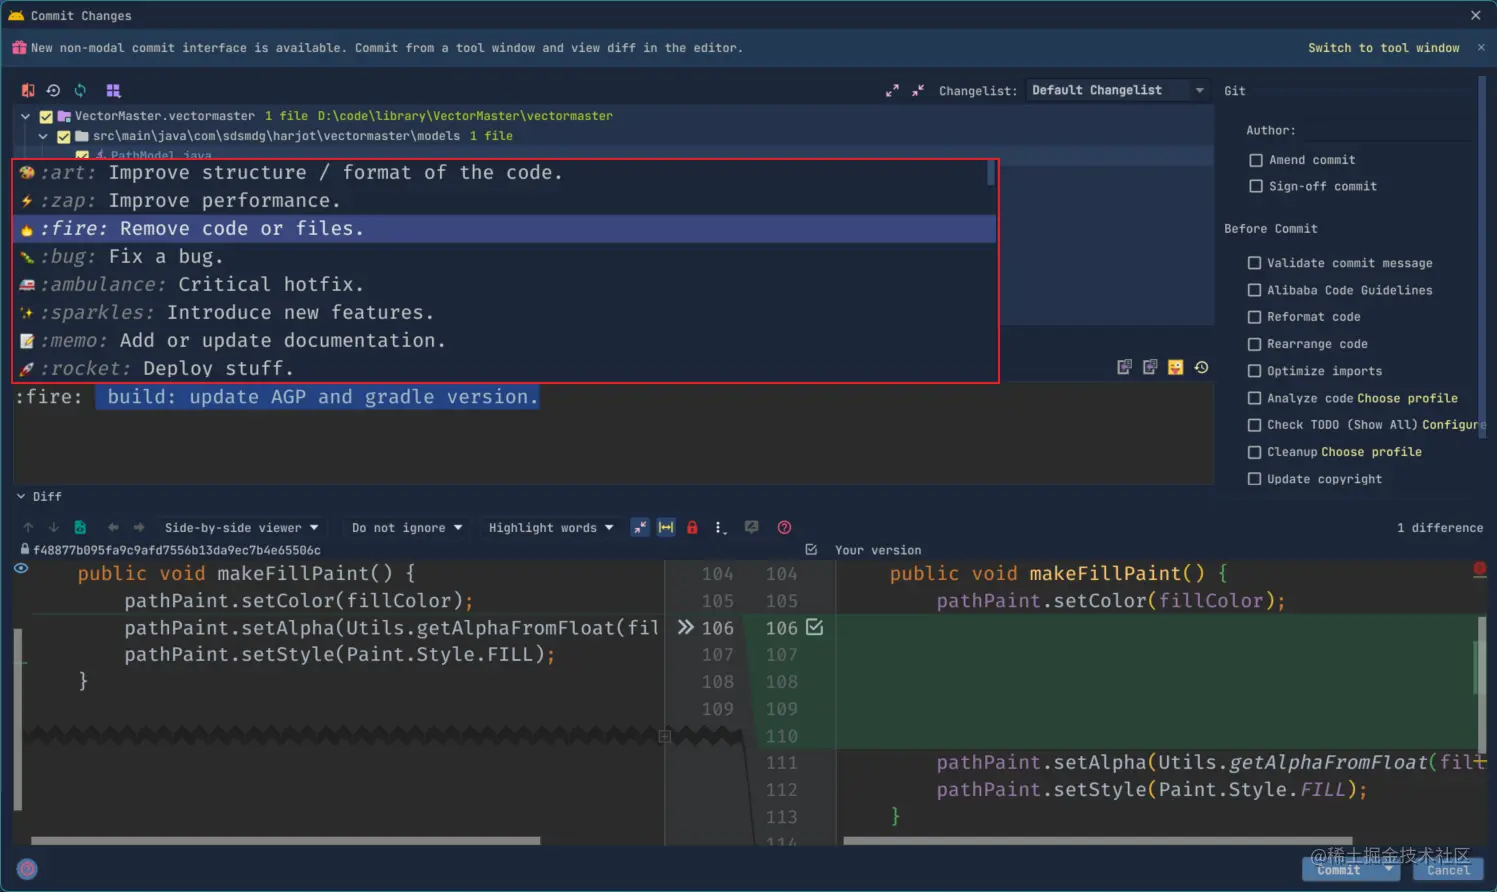Click the Author input field
Screen dimensions: 1497x892
1388,130
